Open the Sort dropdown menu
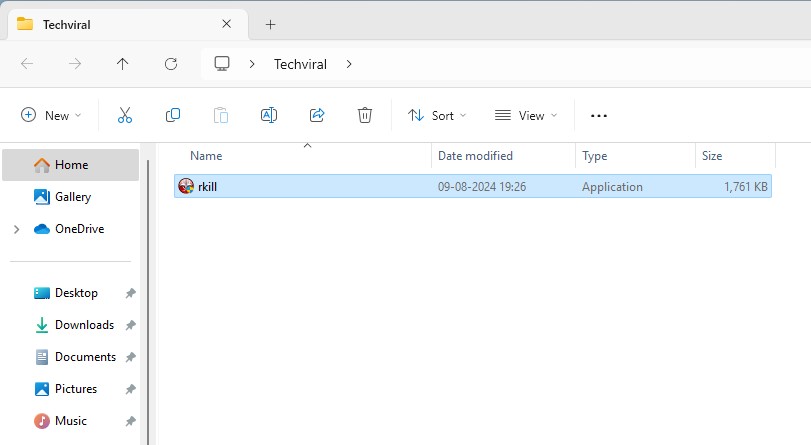The image size is (811, 445). (x=437, y=115)
